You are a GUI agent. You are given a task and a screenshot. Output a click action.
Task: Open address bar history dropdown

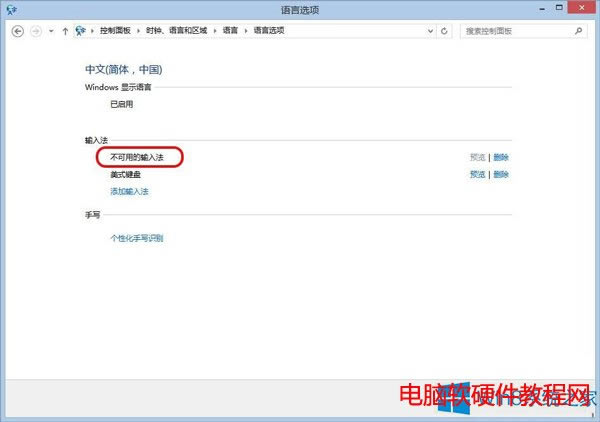[430, 31]
